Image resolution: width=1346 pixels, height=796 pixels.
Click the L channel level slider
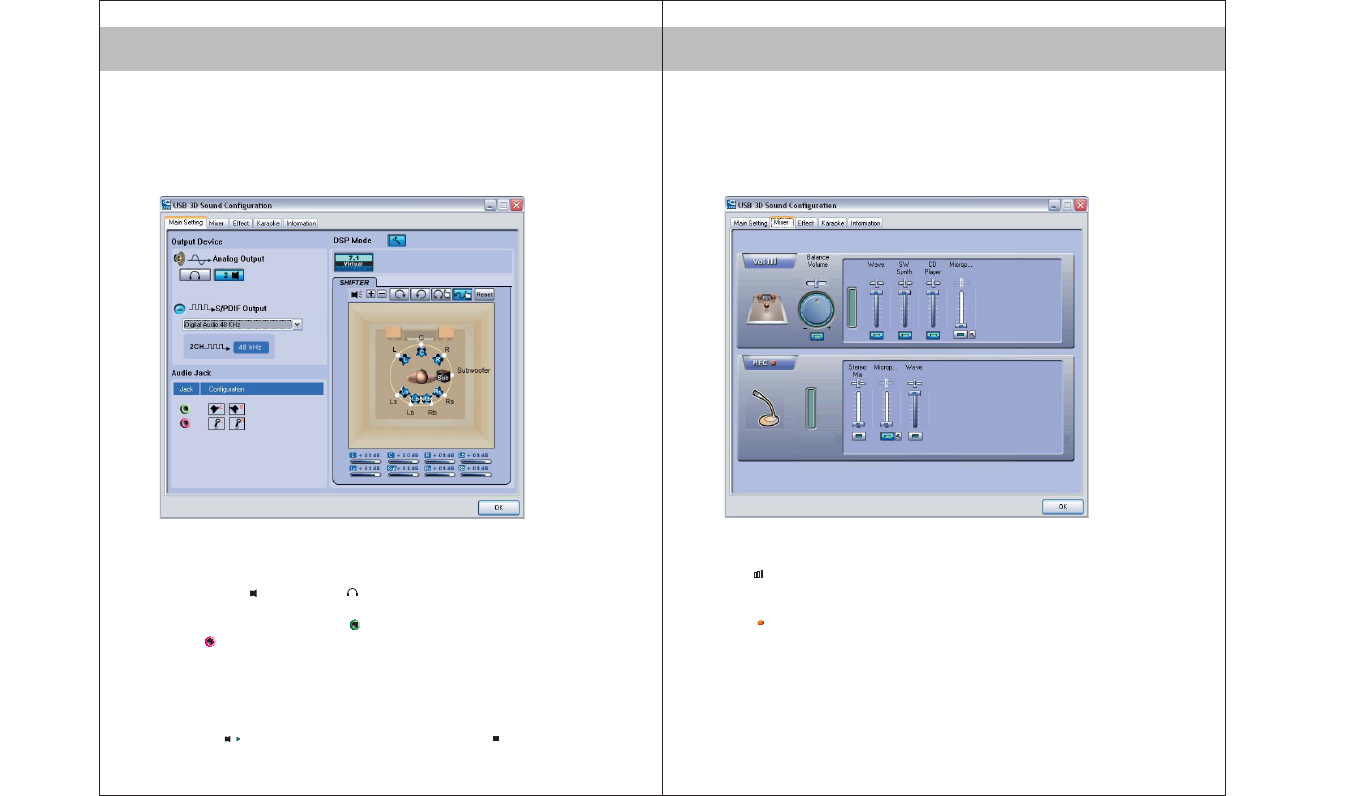click(x=365, y=462)
